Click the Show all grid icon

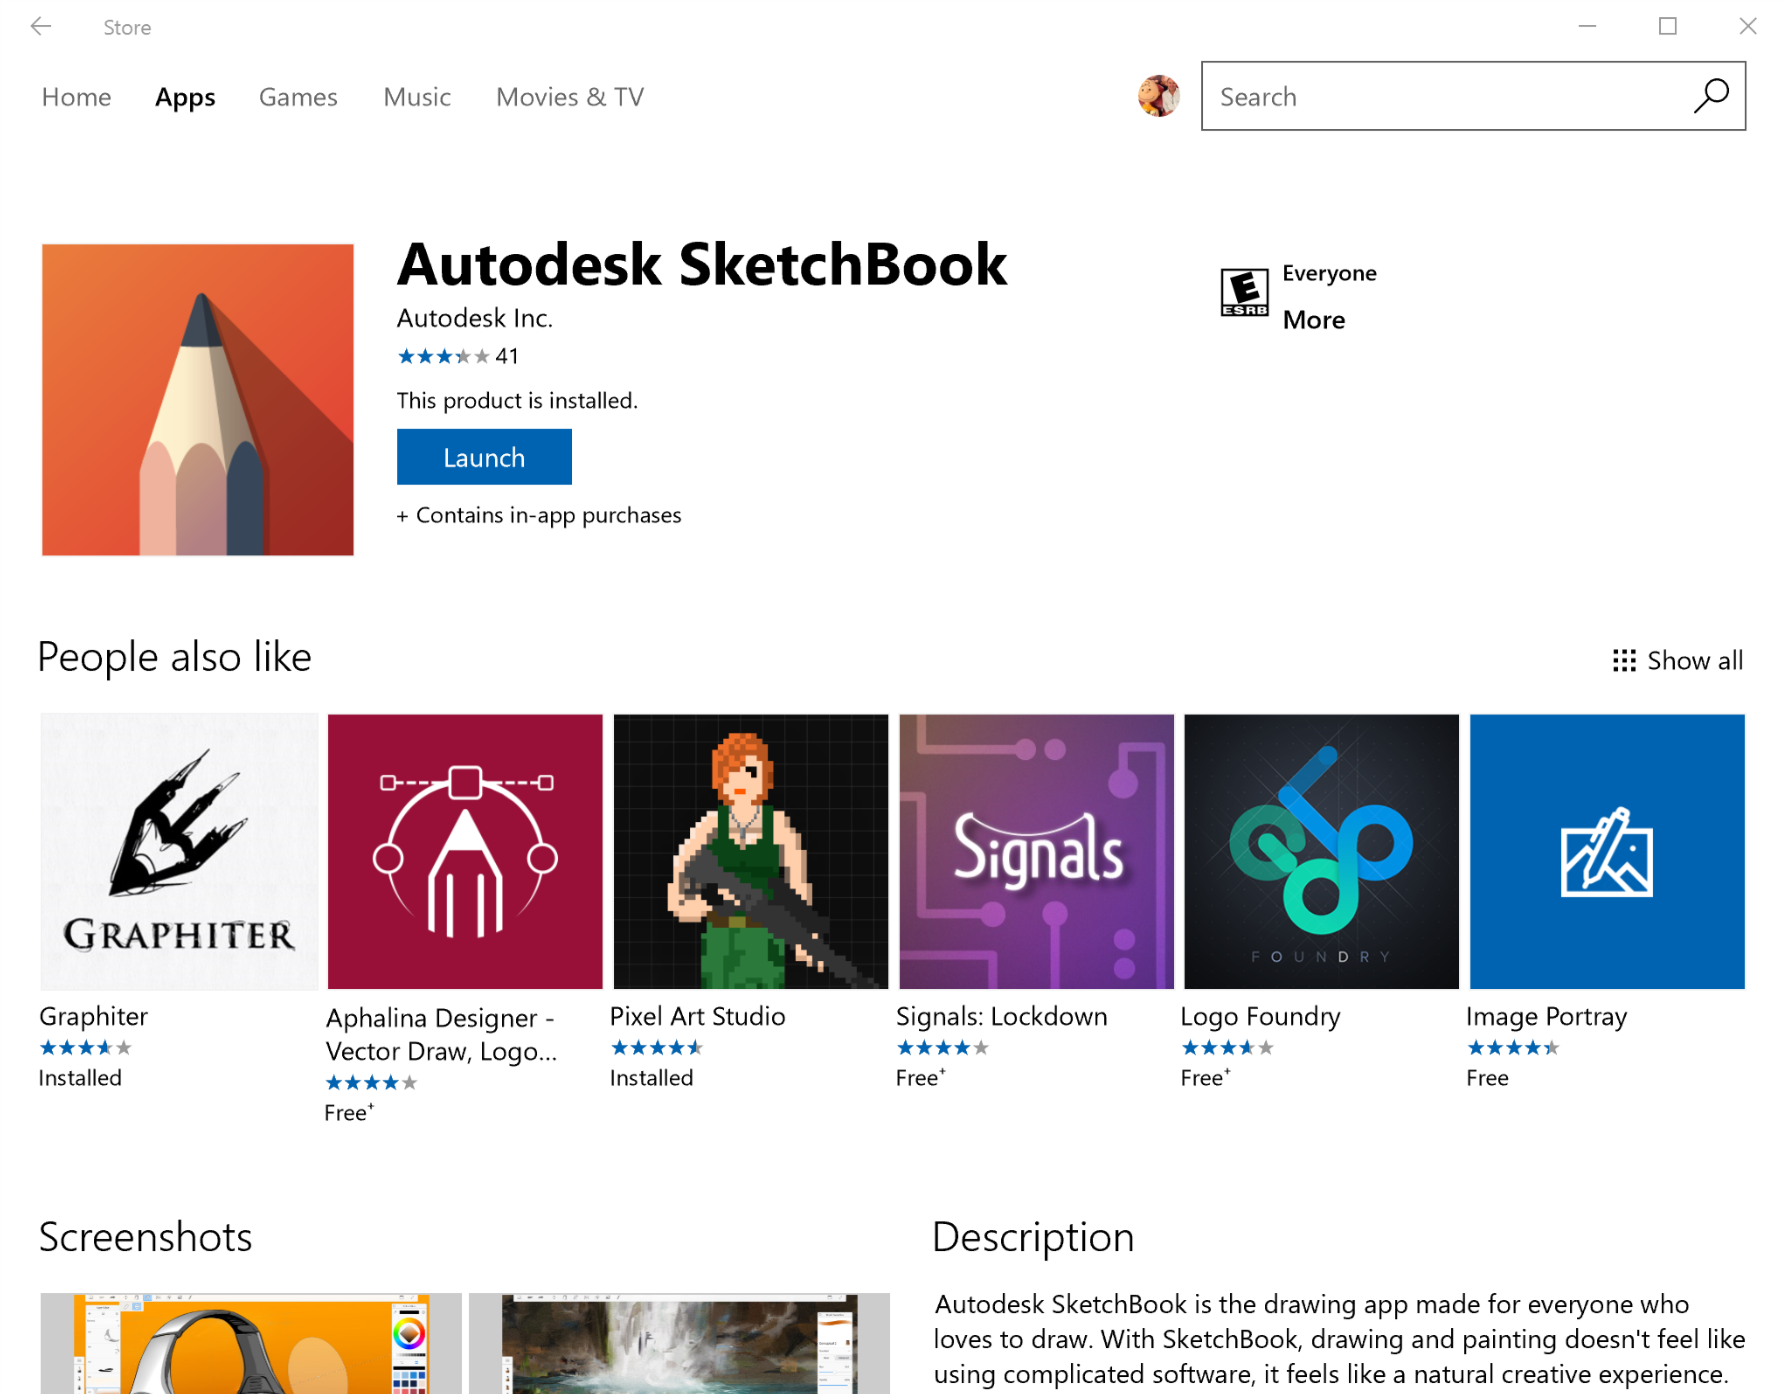[1624, 661]
